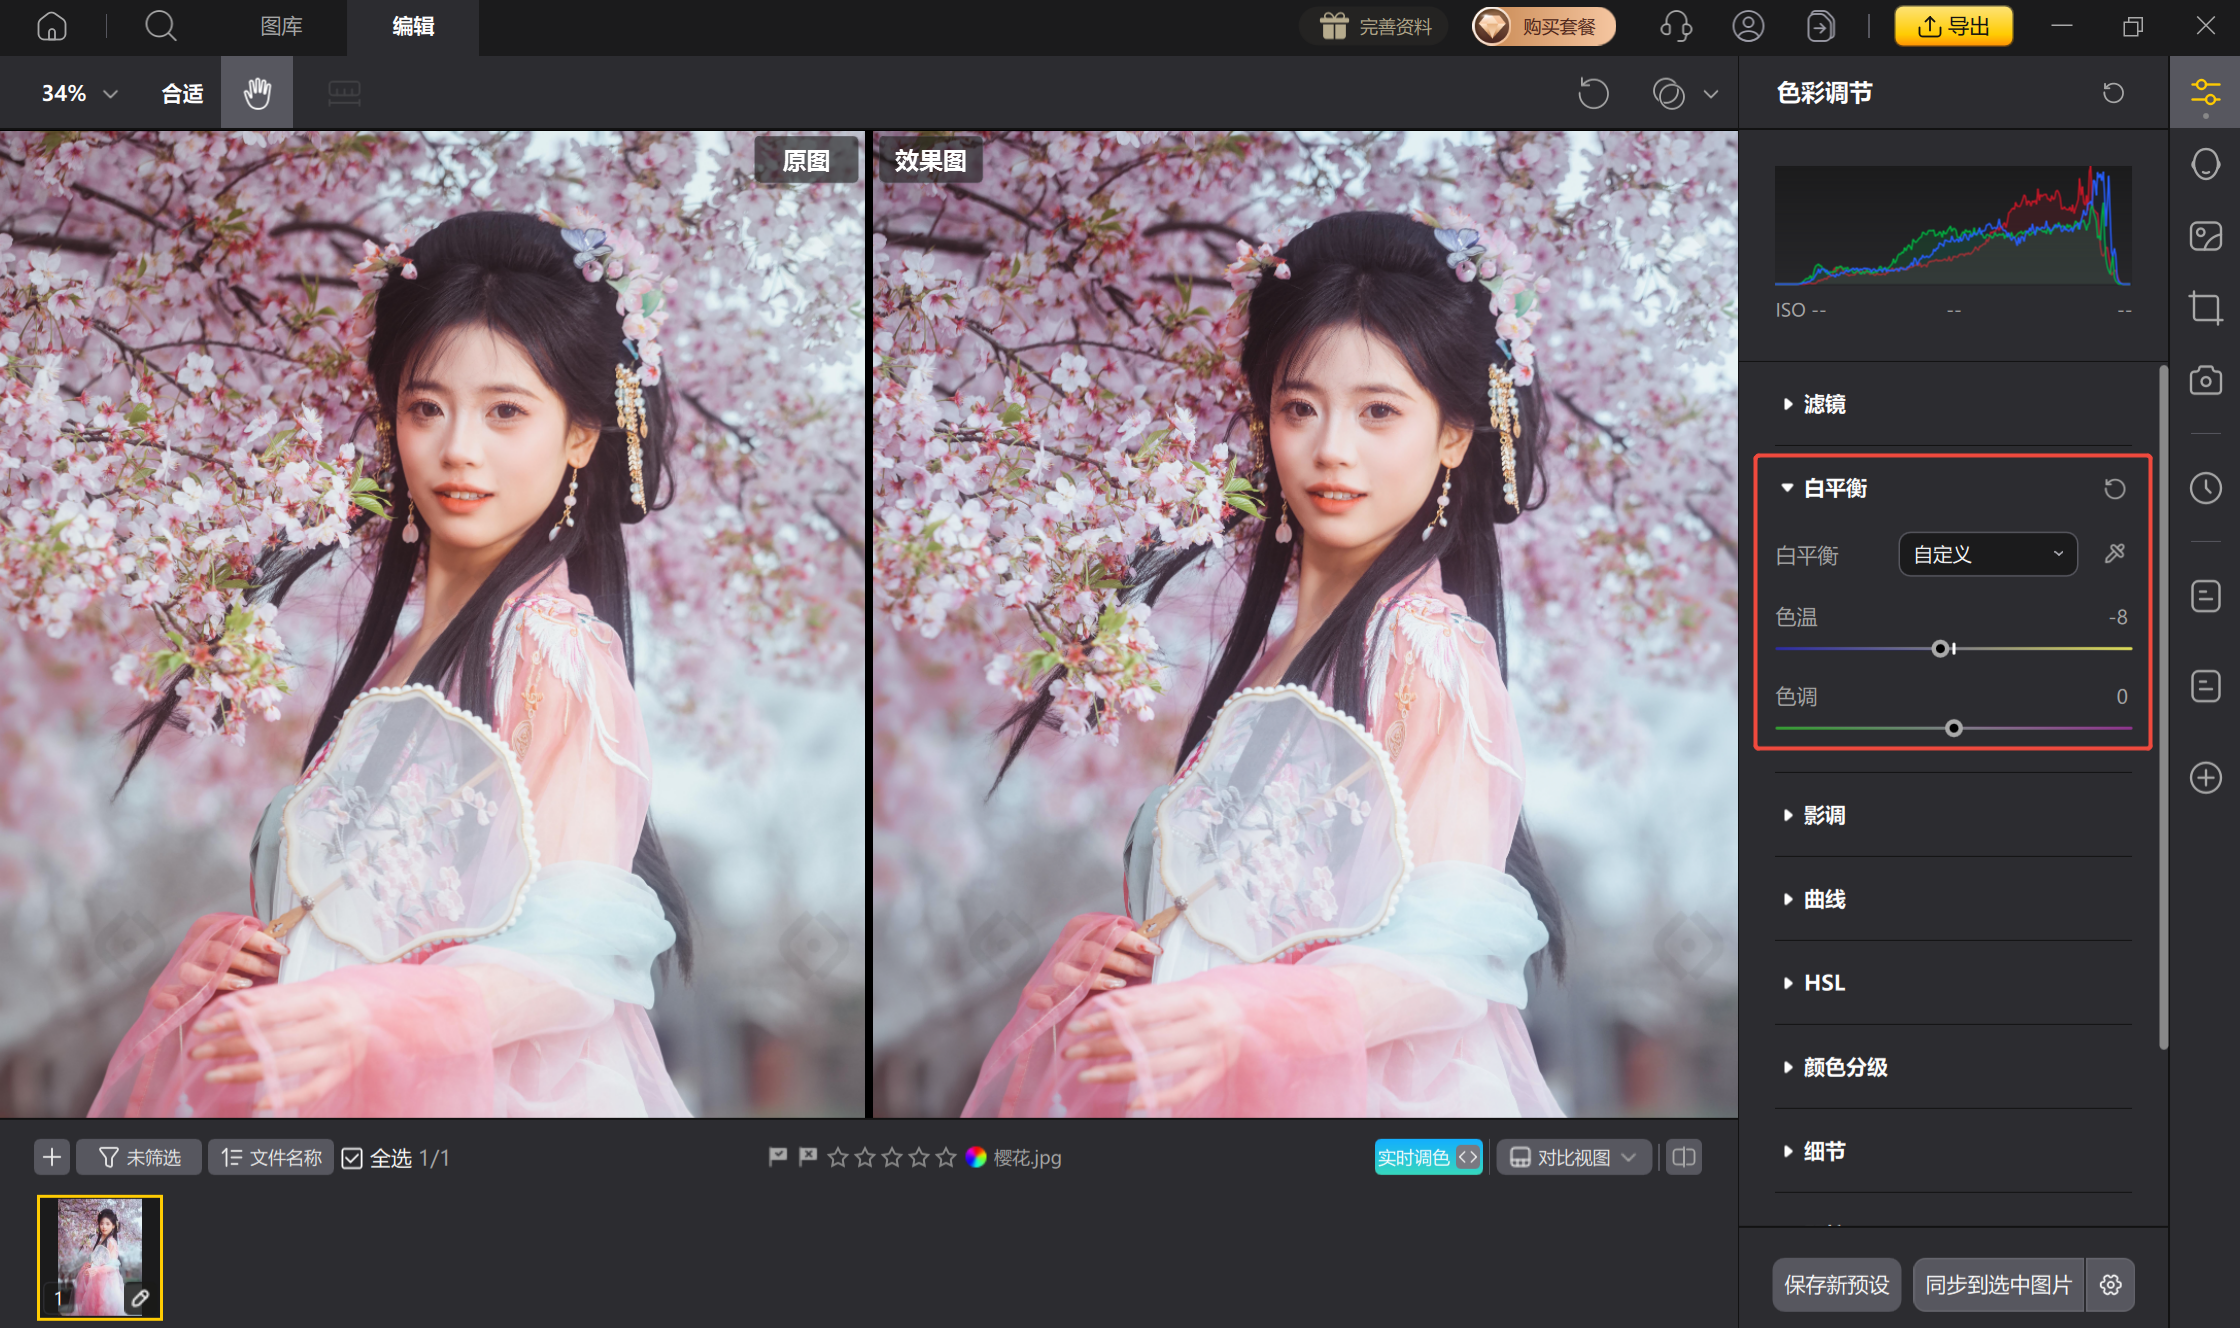The image size is (2240, 1328).
Task: Click the color label circle icon
Action: [976, 1157]
